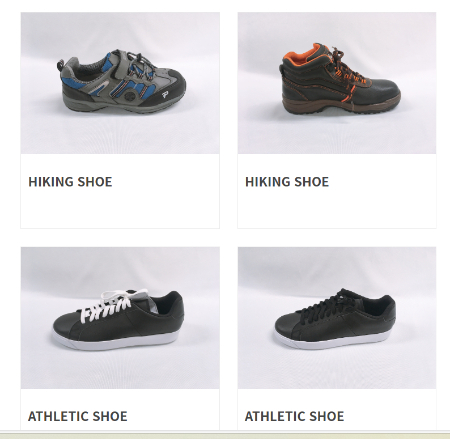Click the round emblem on the gray hiking shoe
Image resolution: width=450 pixels, height=439 pixels.
click(130, 96)
